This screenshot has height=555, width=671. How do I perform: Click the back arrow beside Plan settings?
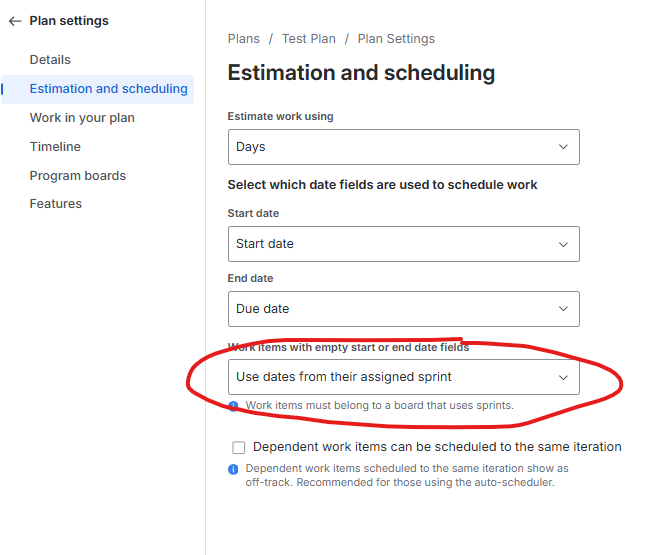(15, 21)
